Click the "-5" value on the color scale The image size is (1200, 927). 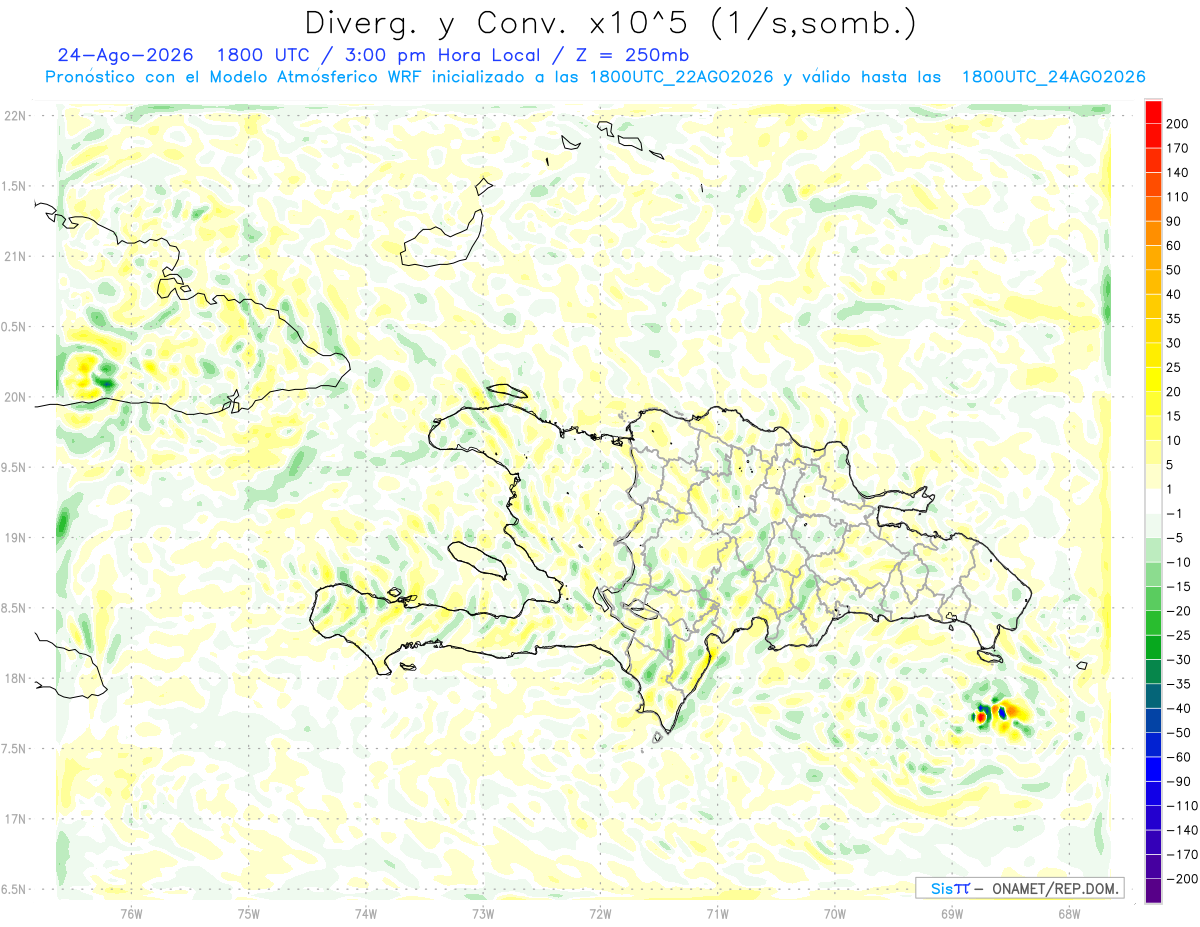pyautogui.click(x=1176, y=538)
